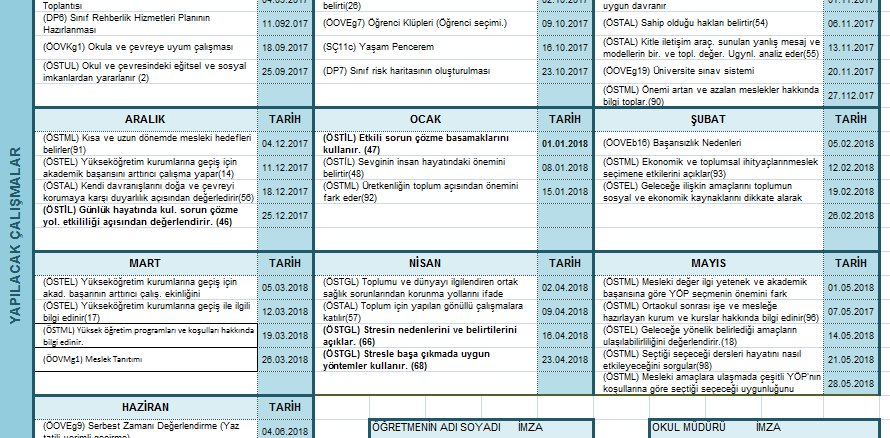Screen dimensions: 890x438
Task: Click the bold date cell 01.01.2018
Action: tap(566, 143)
